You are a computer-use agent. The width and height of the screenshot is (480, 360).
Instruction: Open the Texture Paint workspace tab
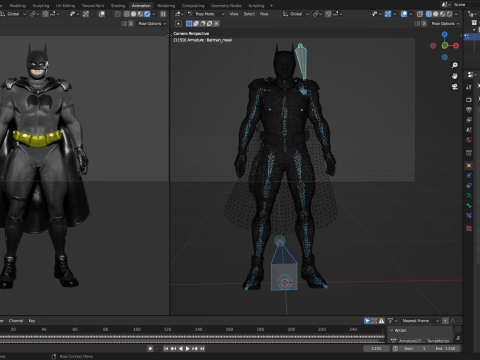coord(93,6)
